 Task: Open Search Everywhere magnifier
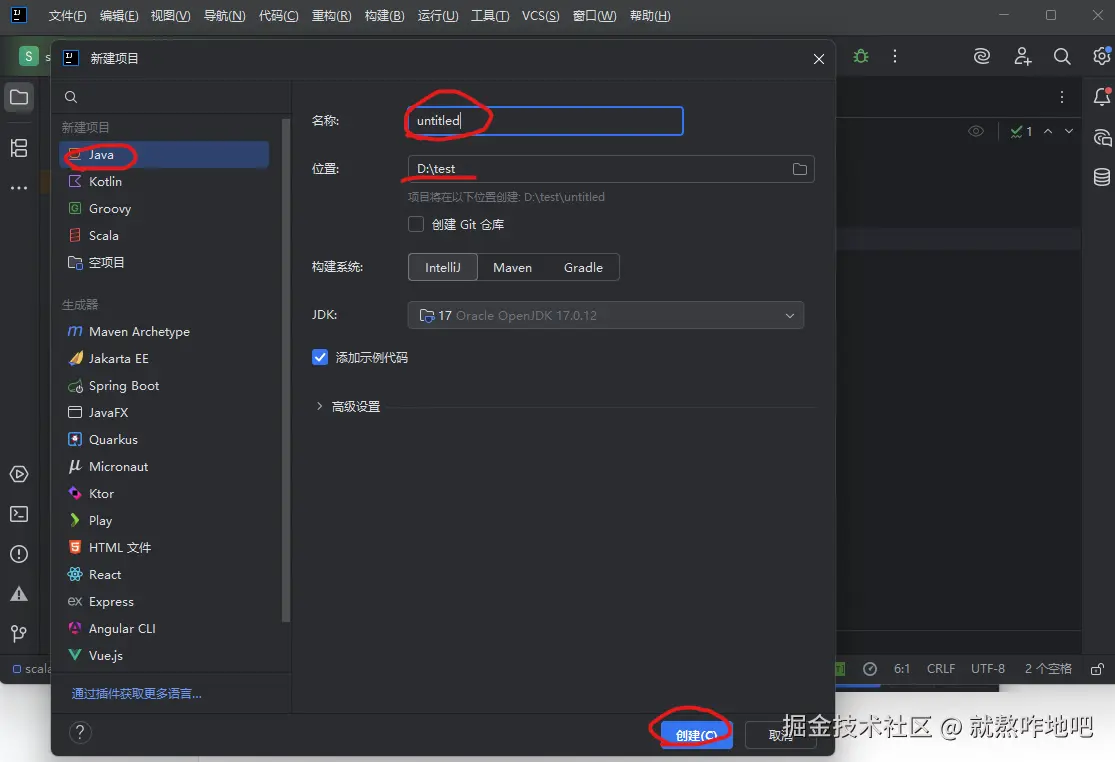[x=1062, y=57]
